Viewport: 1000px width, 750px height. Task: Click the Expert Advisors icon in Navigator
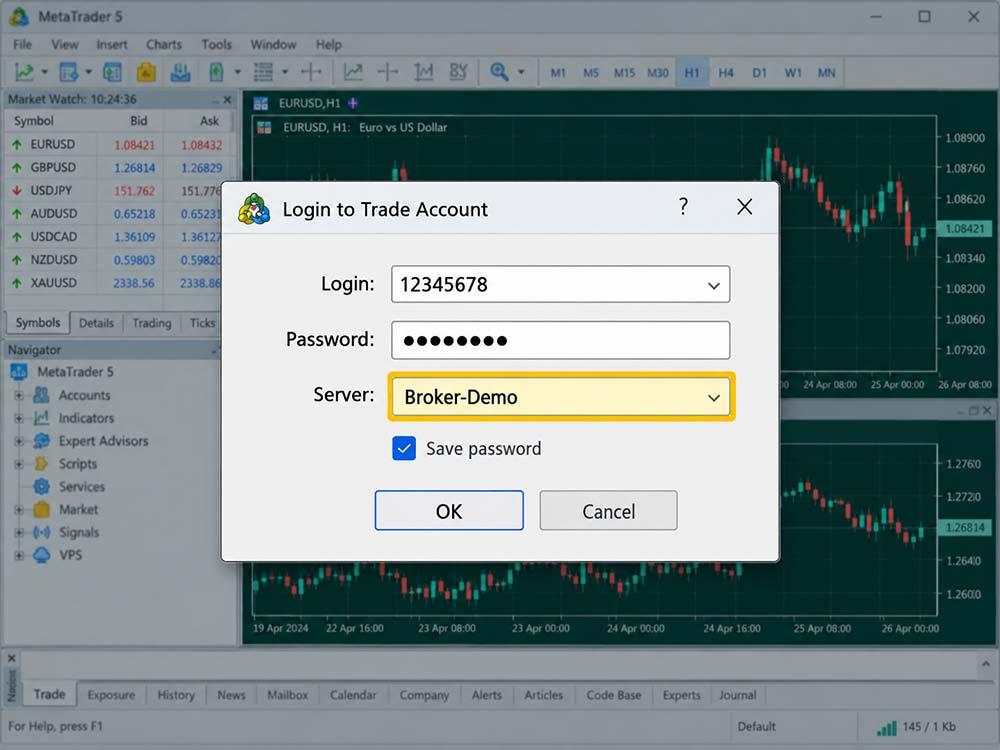41,441
